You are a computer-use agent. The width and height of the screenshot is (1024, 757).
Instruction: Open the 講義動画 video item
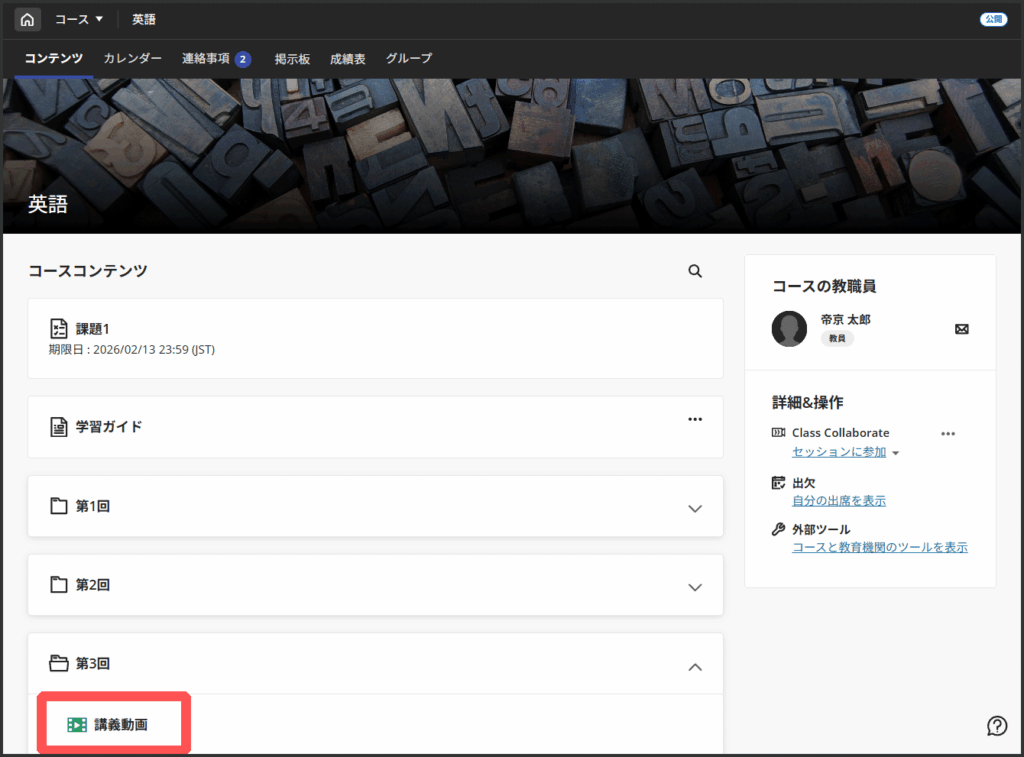point(121,725)
